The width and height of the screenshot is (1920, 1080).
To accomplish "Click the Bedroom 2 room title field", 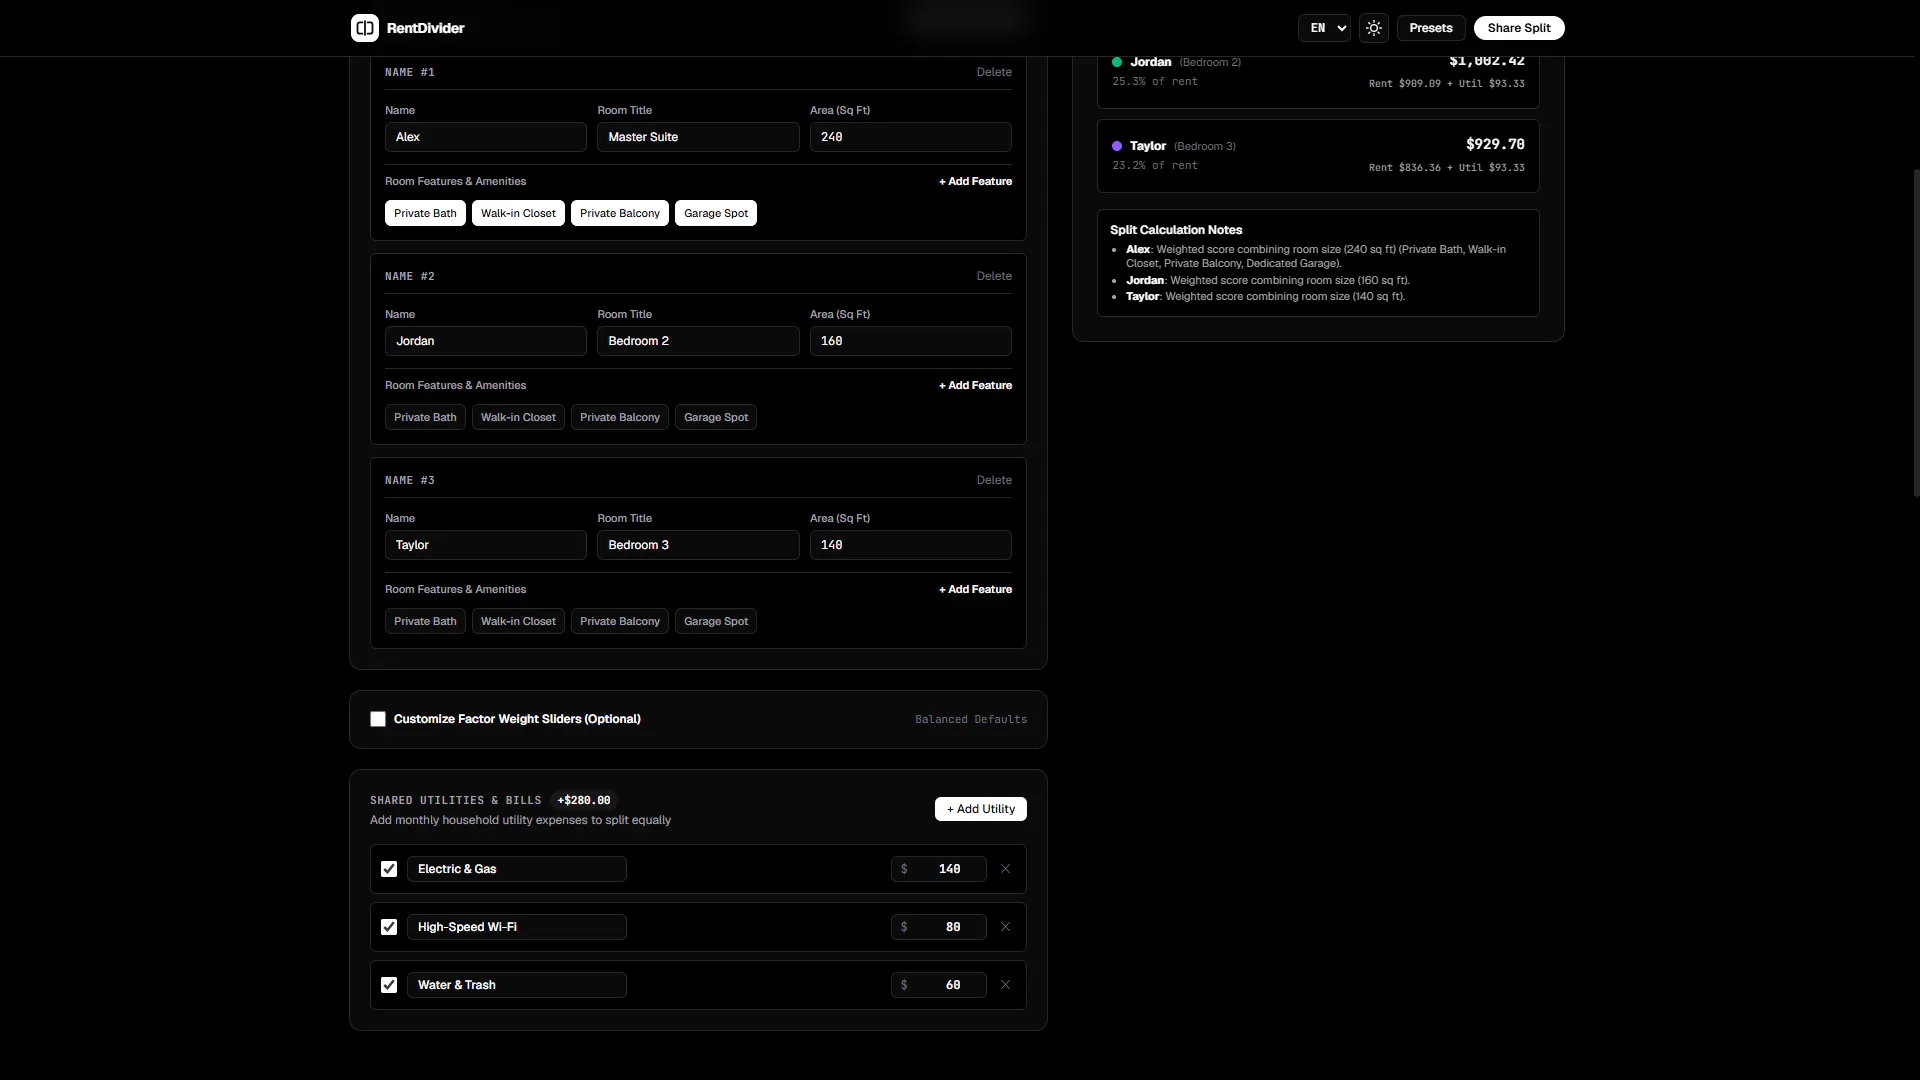I will pyautogui.click(x=698, y=341).
